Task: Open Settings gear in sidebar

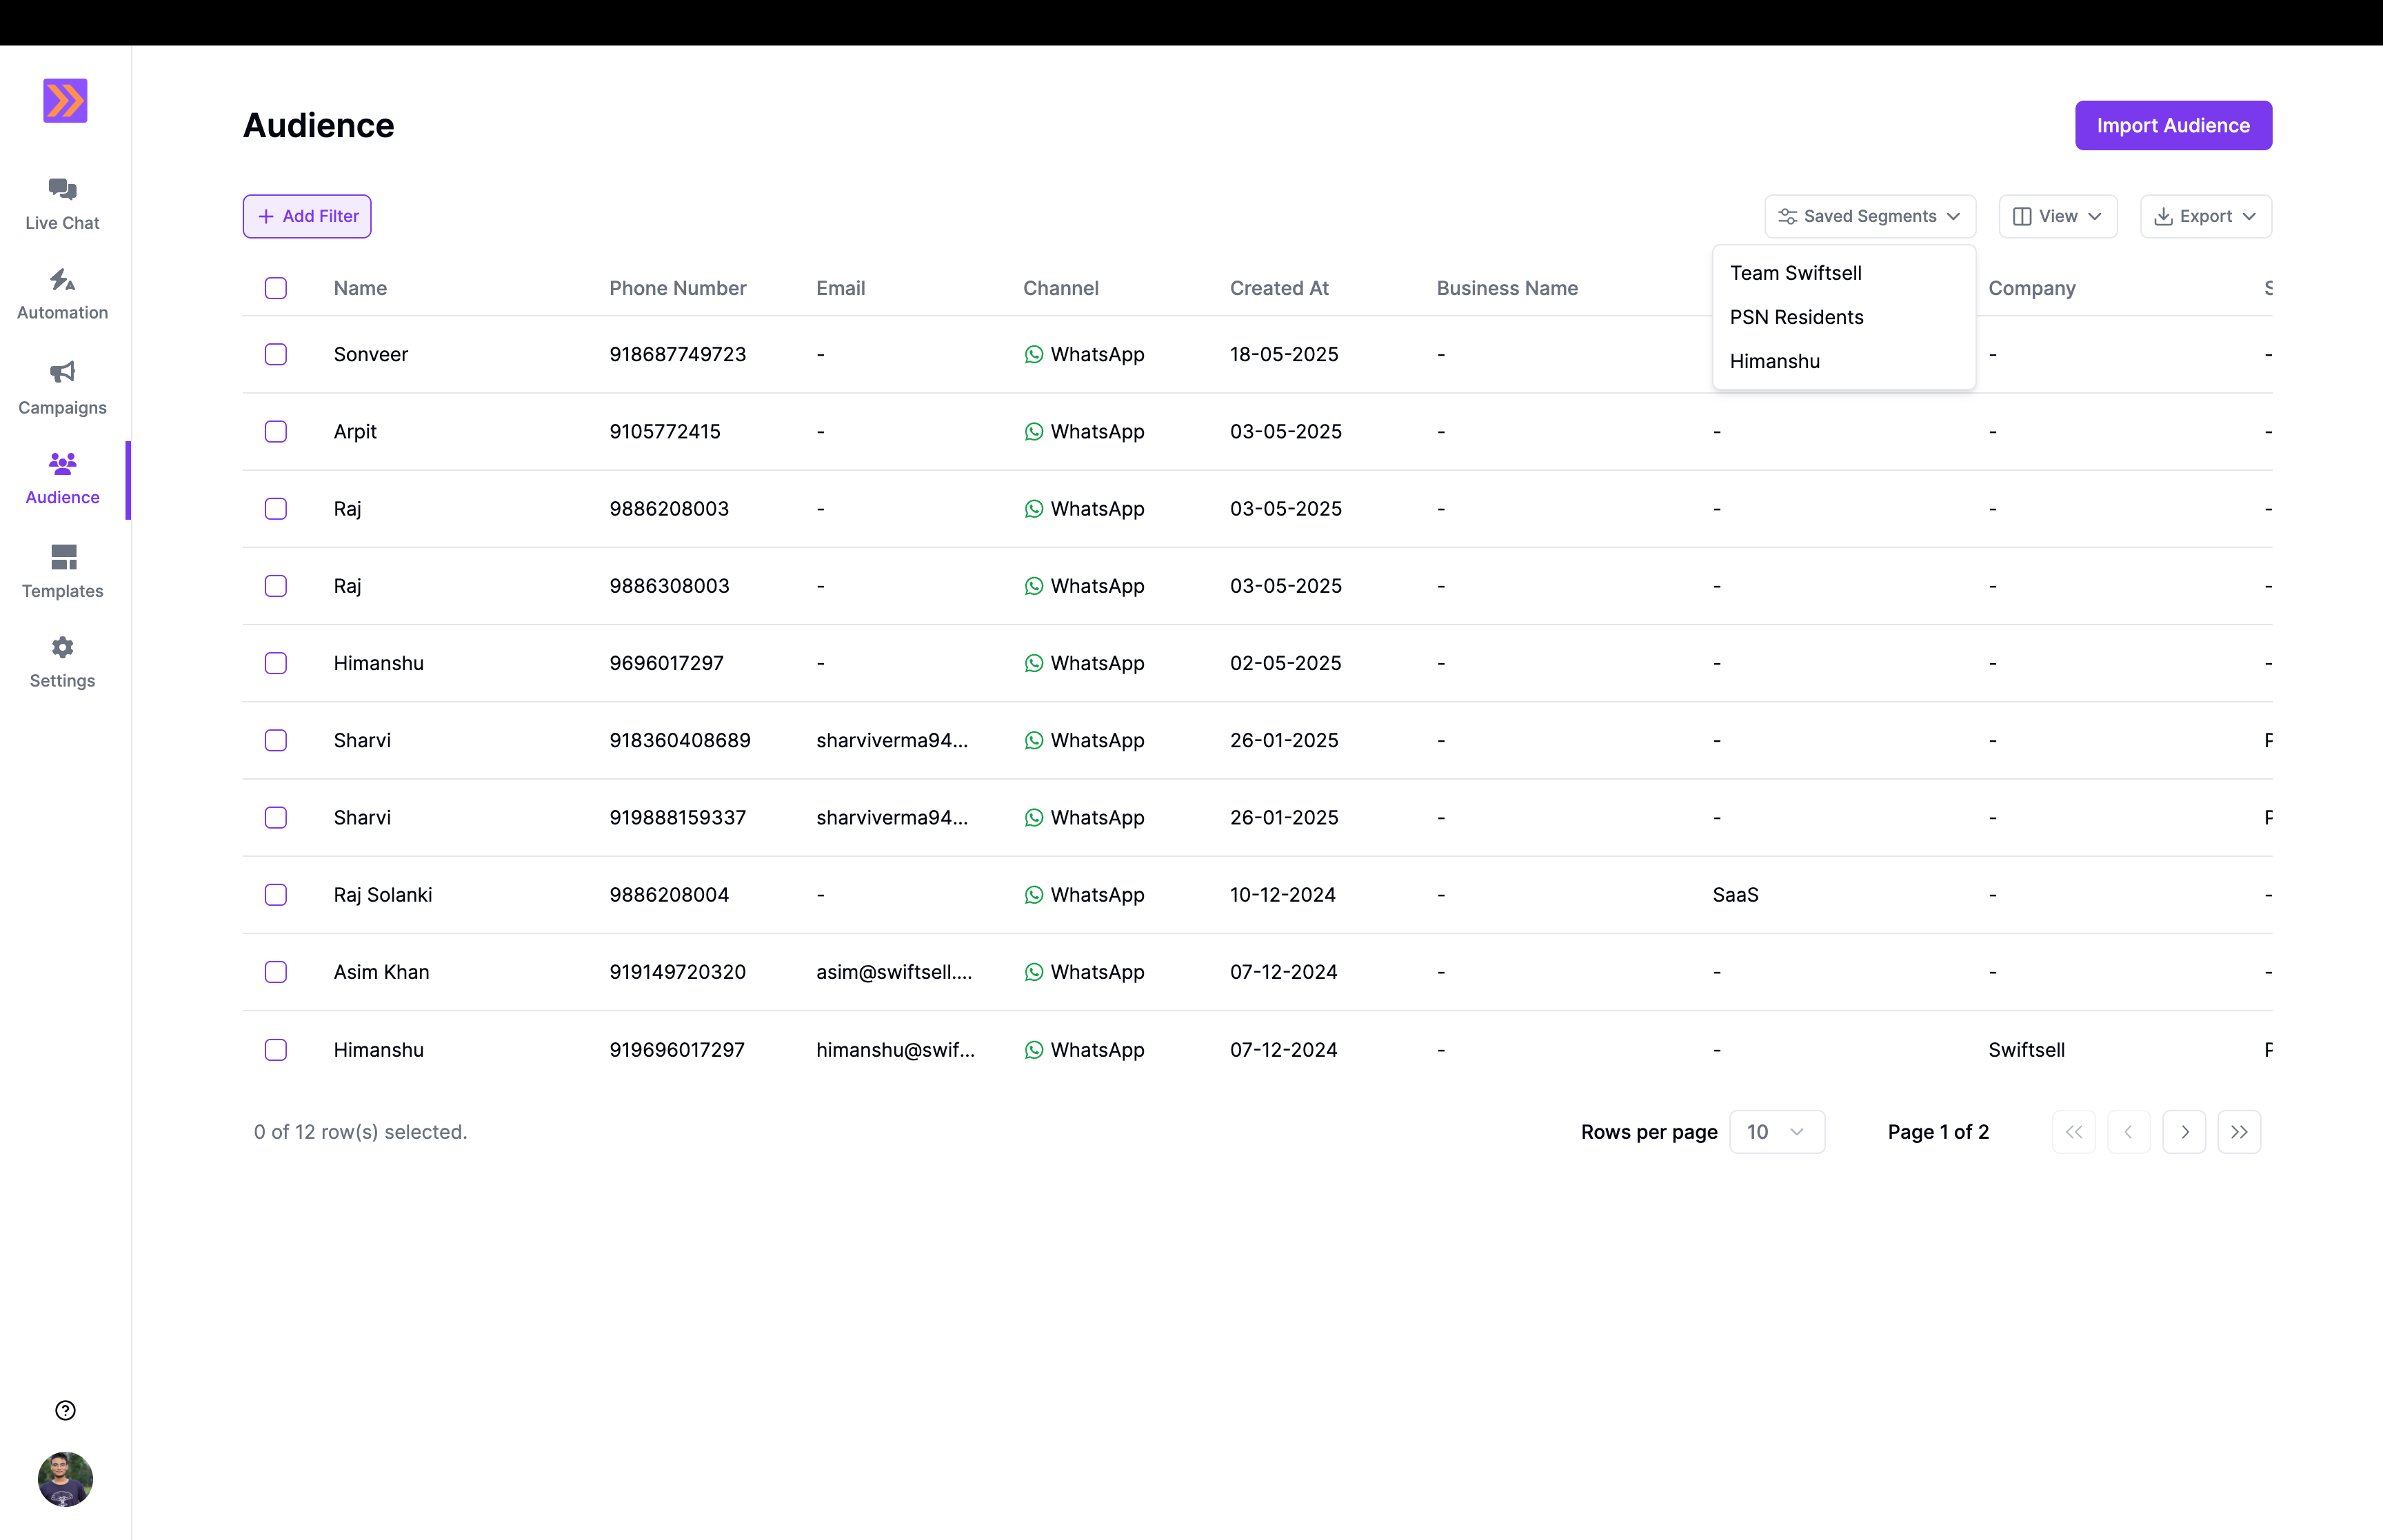Action: point(62,648)
